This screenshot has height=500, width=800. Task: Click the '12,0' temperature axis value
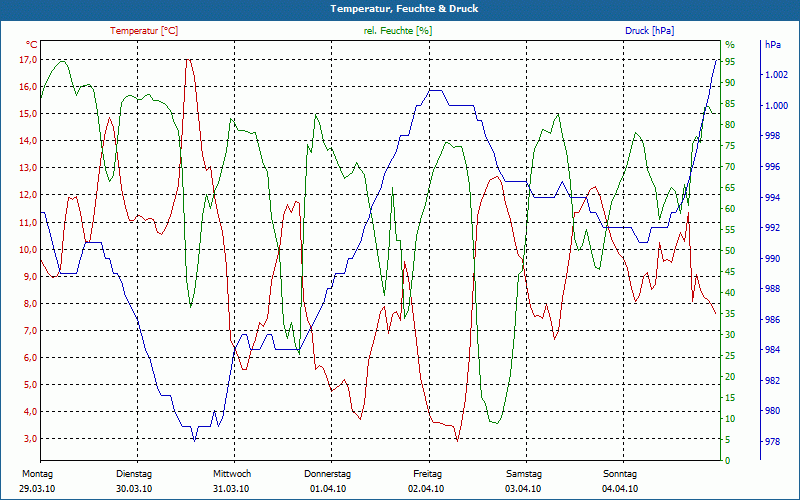(x=28, y=195)
